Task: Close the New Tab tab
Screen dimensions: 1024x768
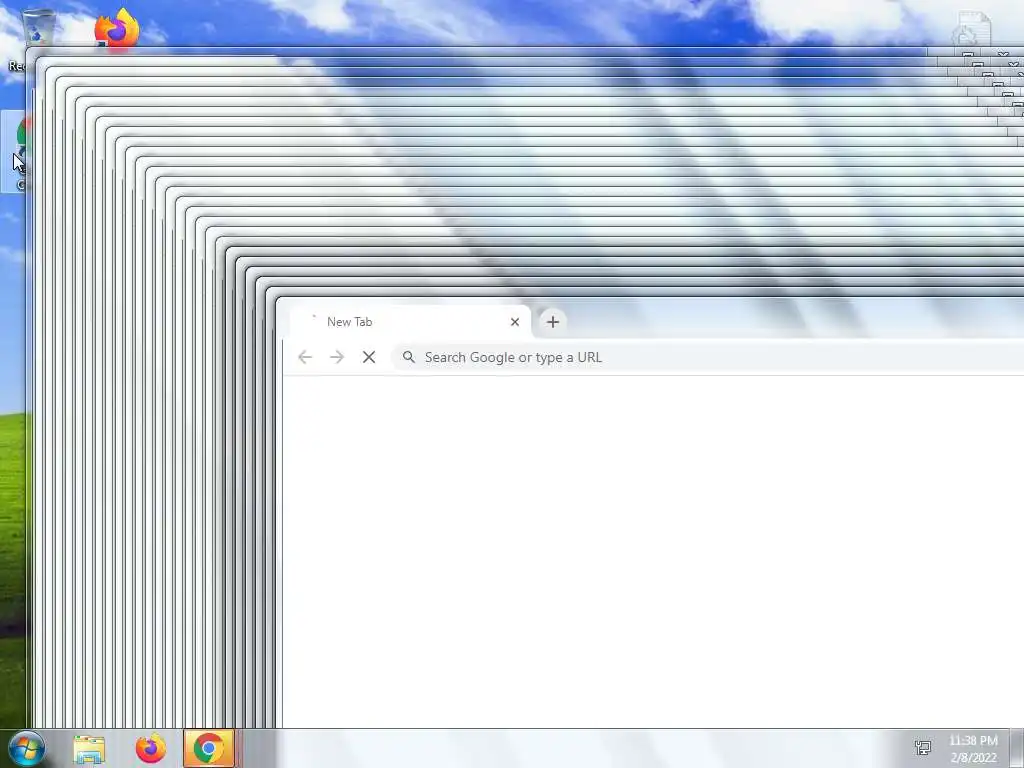Action: click(515, 322)
